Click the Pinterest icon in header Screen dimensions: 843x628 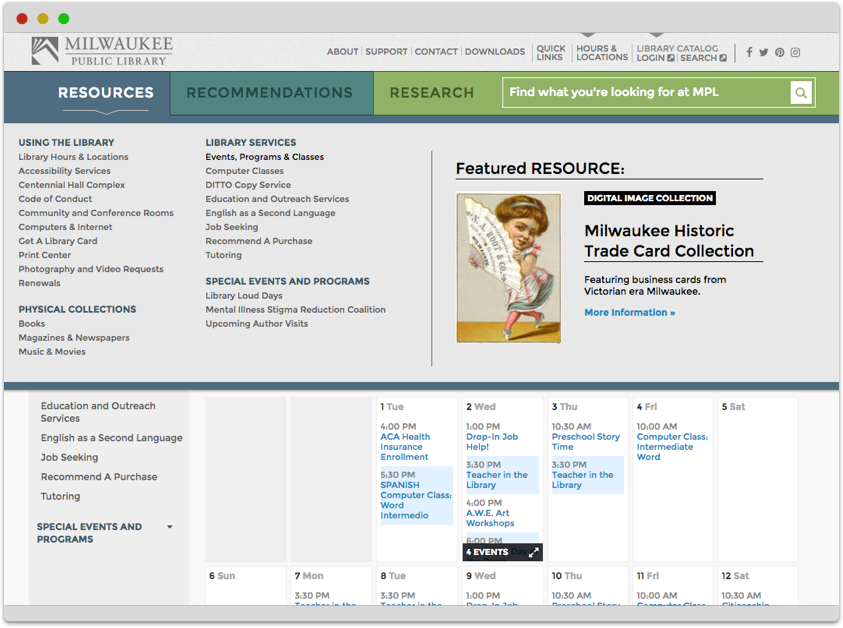[780, 52]
